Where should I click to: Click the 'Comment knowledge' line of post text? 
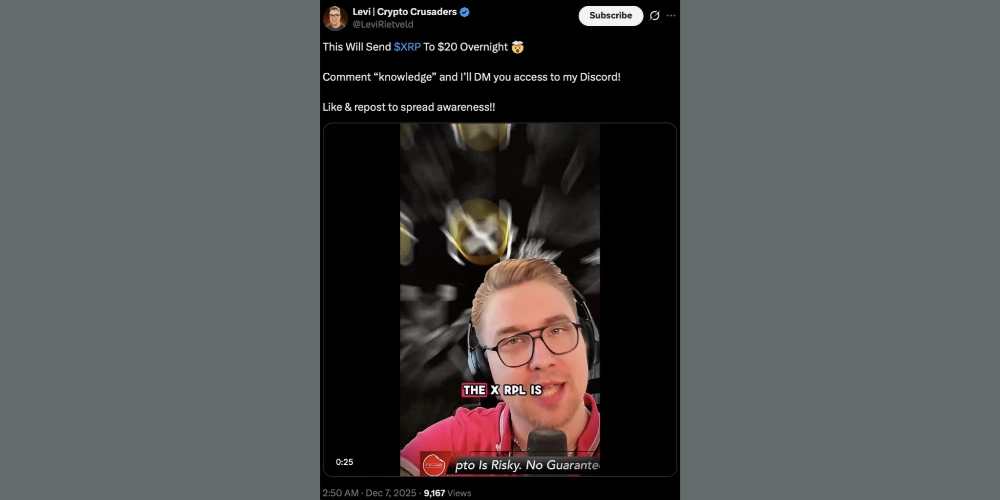click(x=471, y=77)
